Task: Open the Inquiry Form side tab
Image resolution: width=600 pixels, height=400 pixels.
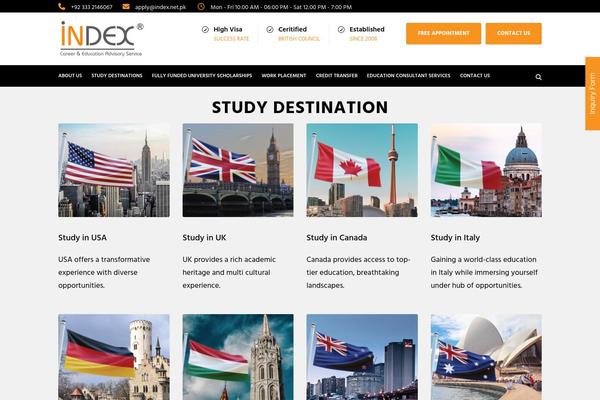Action: (x=592, y=94)
